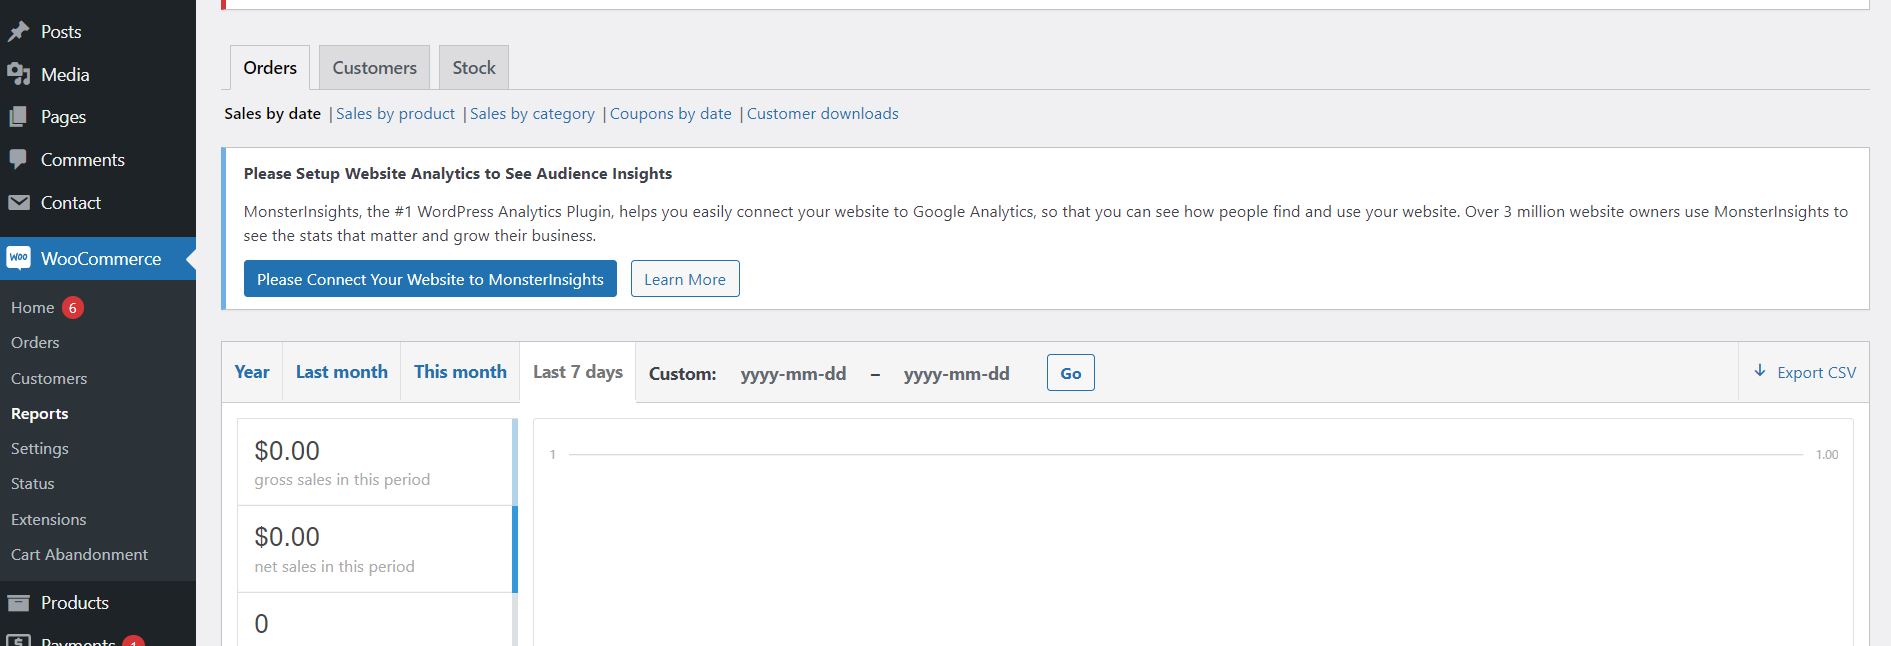
Task: Select the Year range tab
Action: (x=252, y=372)
